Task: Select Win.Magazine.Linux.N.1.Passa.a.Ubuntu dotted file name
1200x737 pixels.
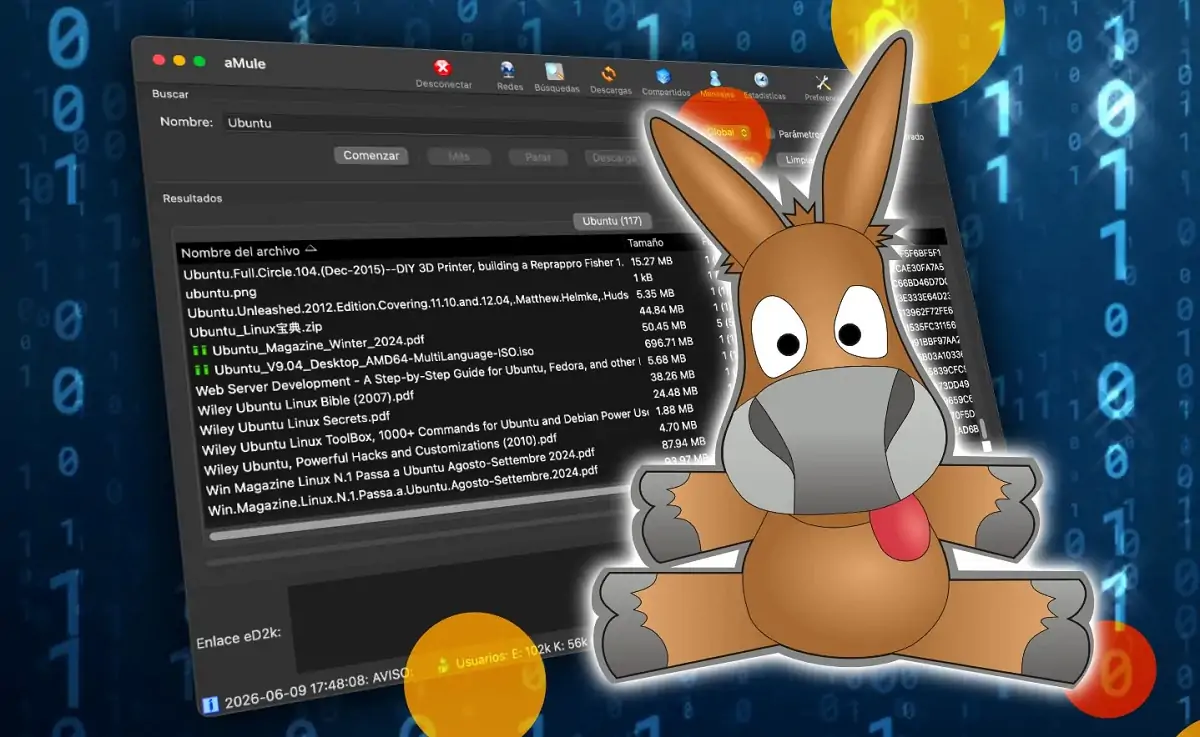Action: point(402,489)
